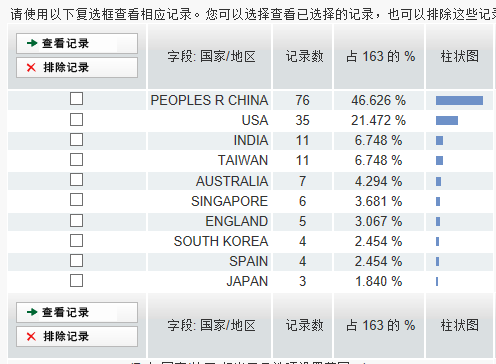Click the top green-arrow 查看记录 button
Screen dimensions: 496x364
coord(77,43)
